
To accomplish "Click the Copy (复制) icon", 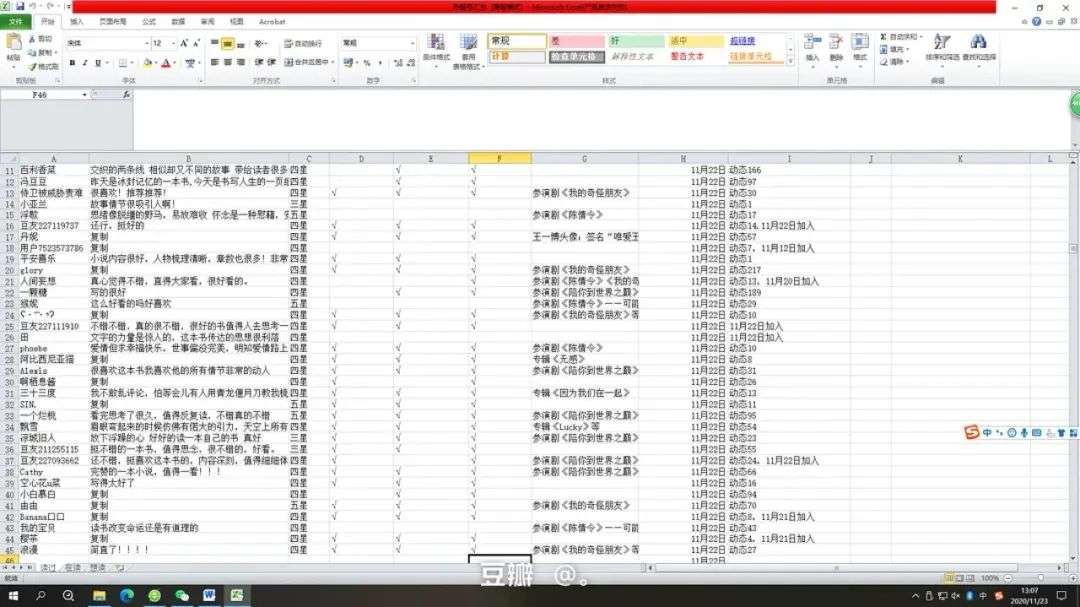I will [x=32, y=52].
